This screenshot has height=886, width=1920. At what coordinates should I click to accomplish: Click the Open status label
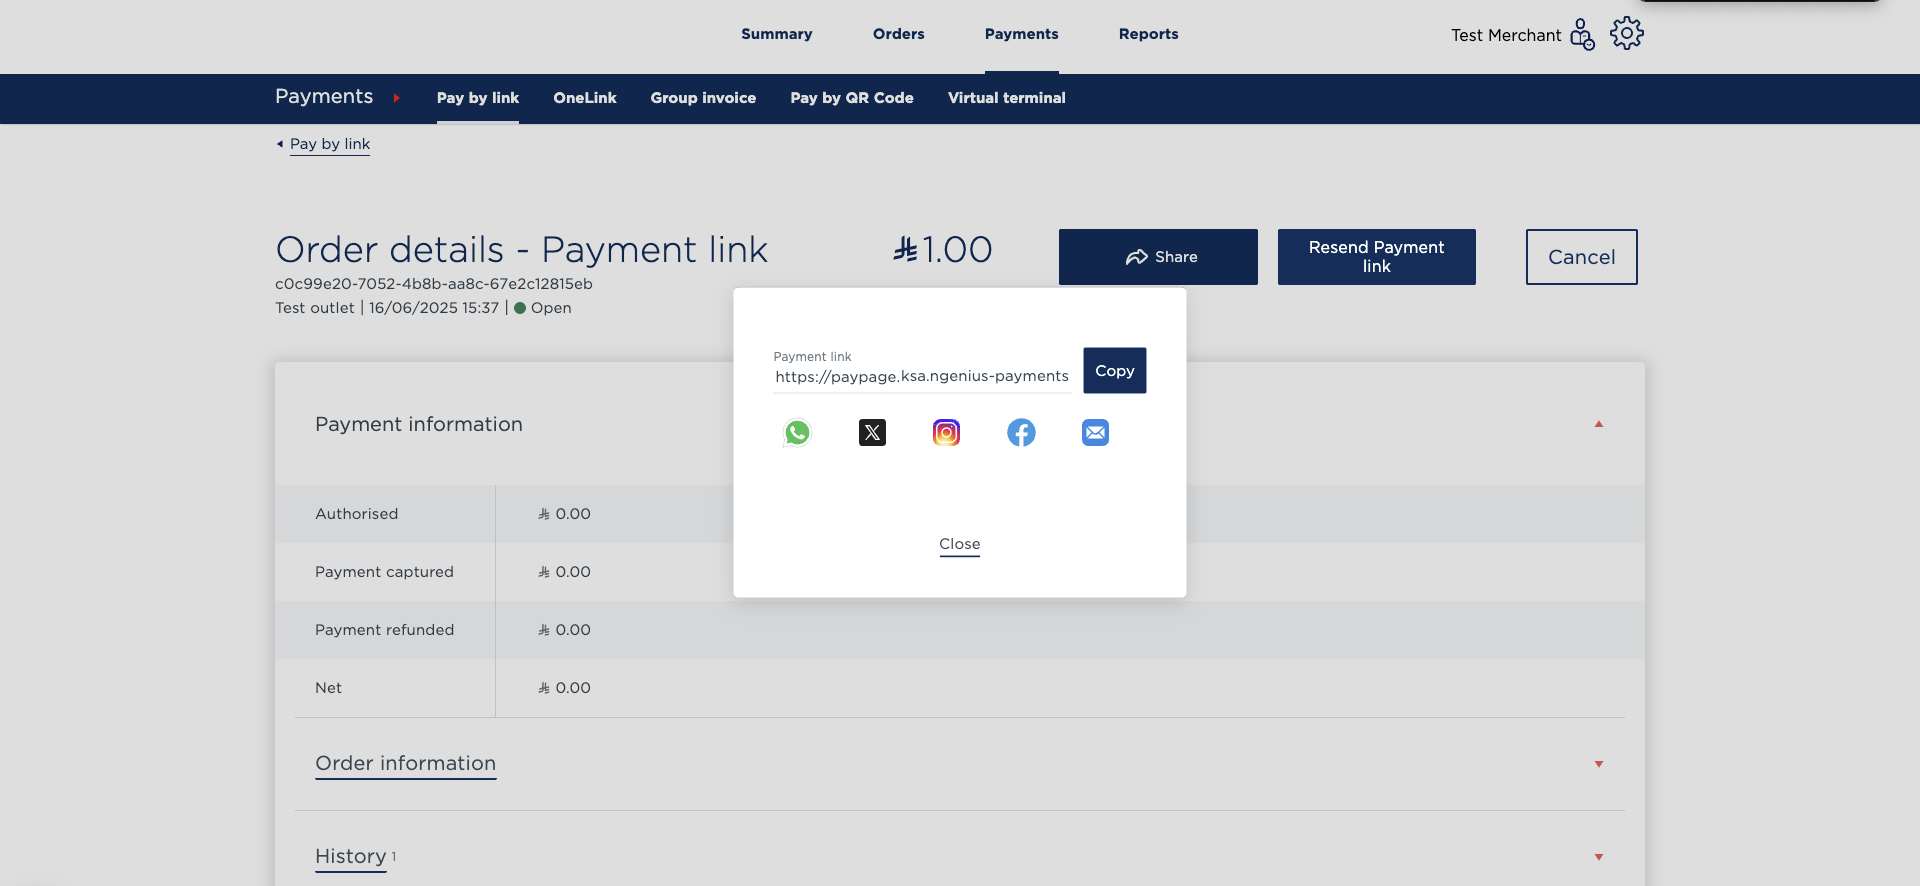551,308
